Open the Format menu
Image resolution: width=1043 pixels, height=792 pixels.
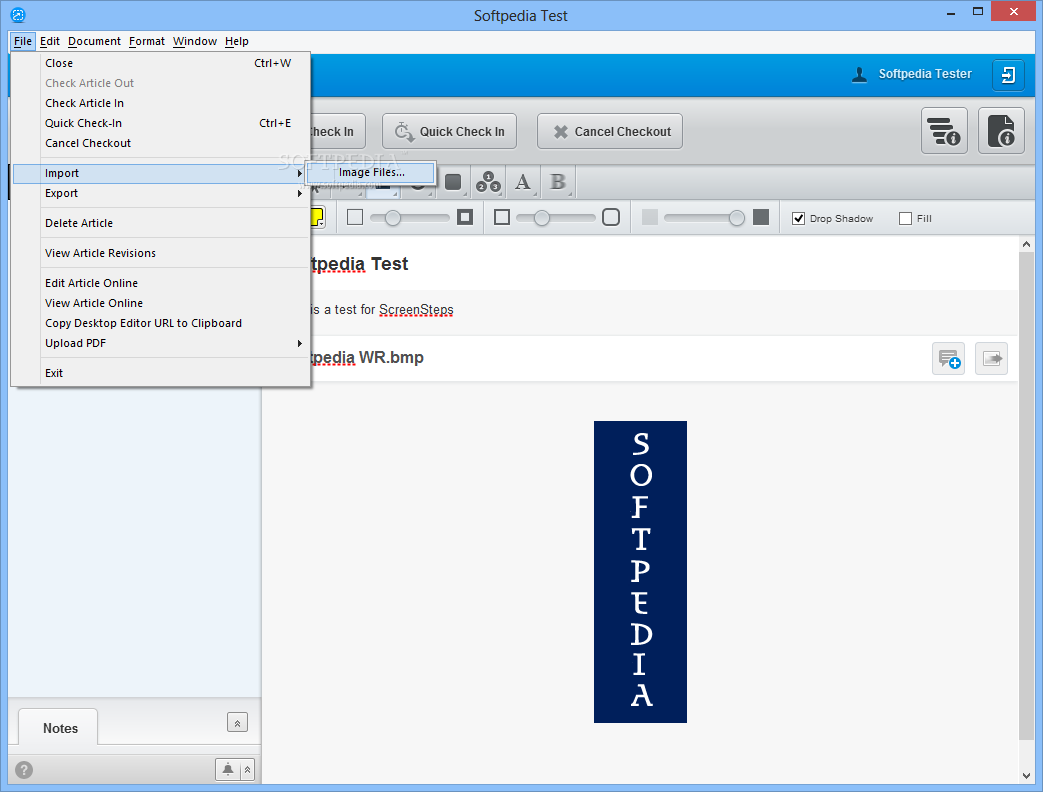[x=147, y=41]
